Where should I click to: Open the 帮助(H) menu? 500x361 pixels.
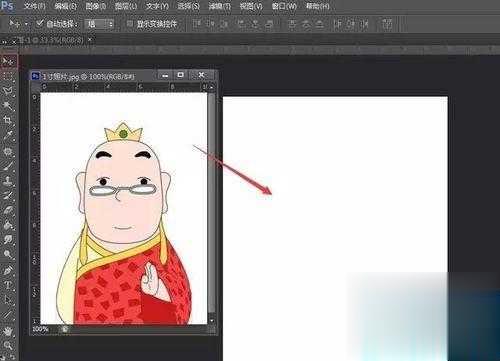pyautogui.click(x=318, y=6)
